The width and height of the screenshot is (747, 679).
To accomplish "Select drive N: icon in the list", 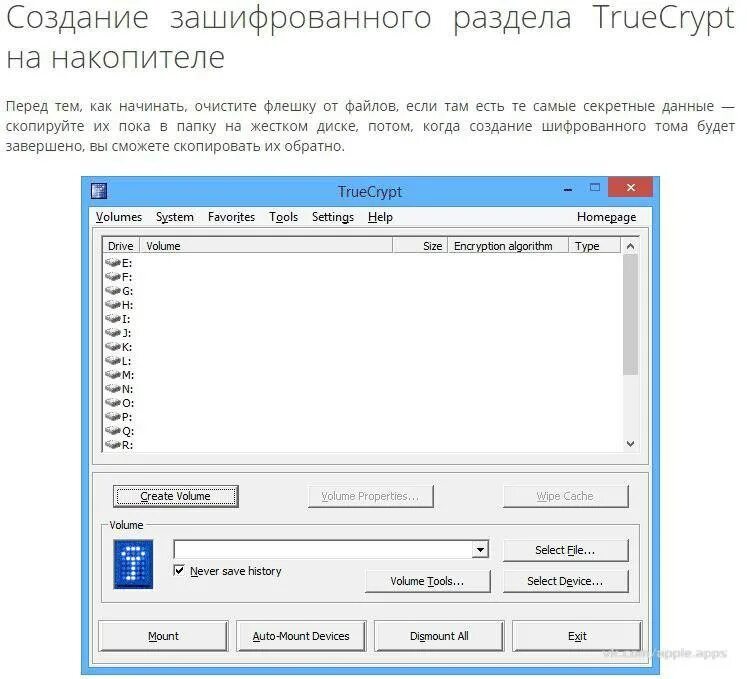I will (x=113, y=388).
